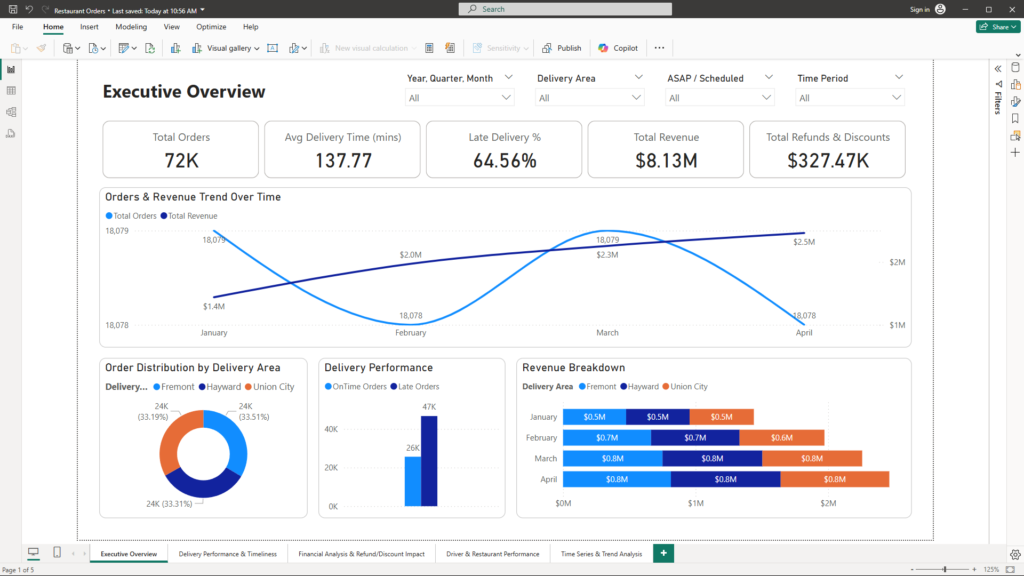Viewport: 1024px width, 576px height.
Task: Open the Table view in left sidebar
Action: [x=11, y=91]
